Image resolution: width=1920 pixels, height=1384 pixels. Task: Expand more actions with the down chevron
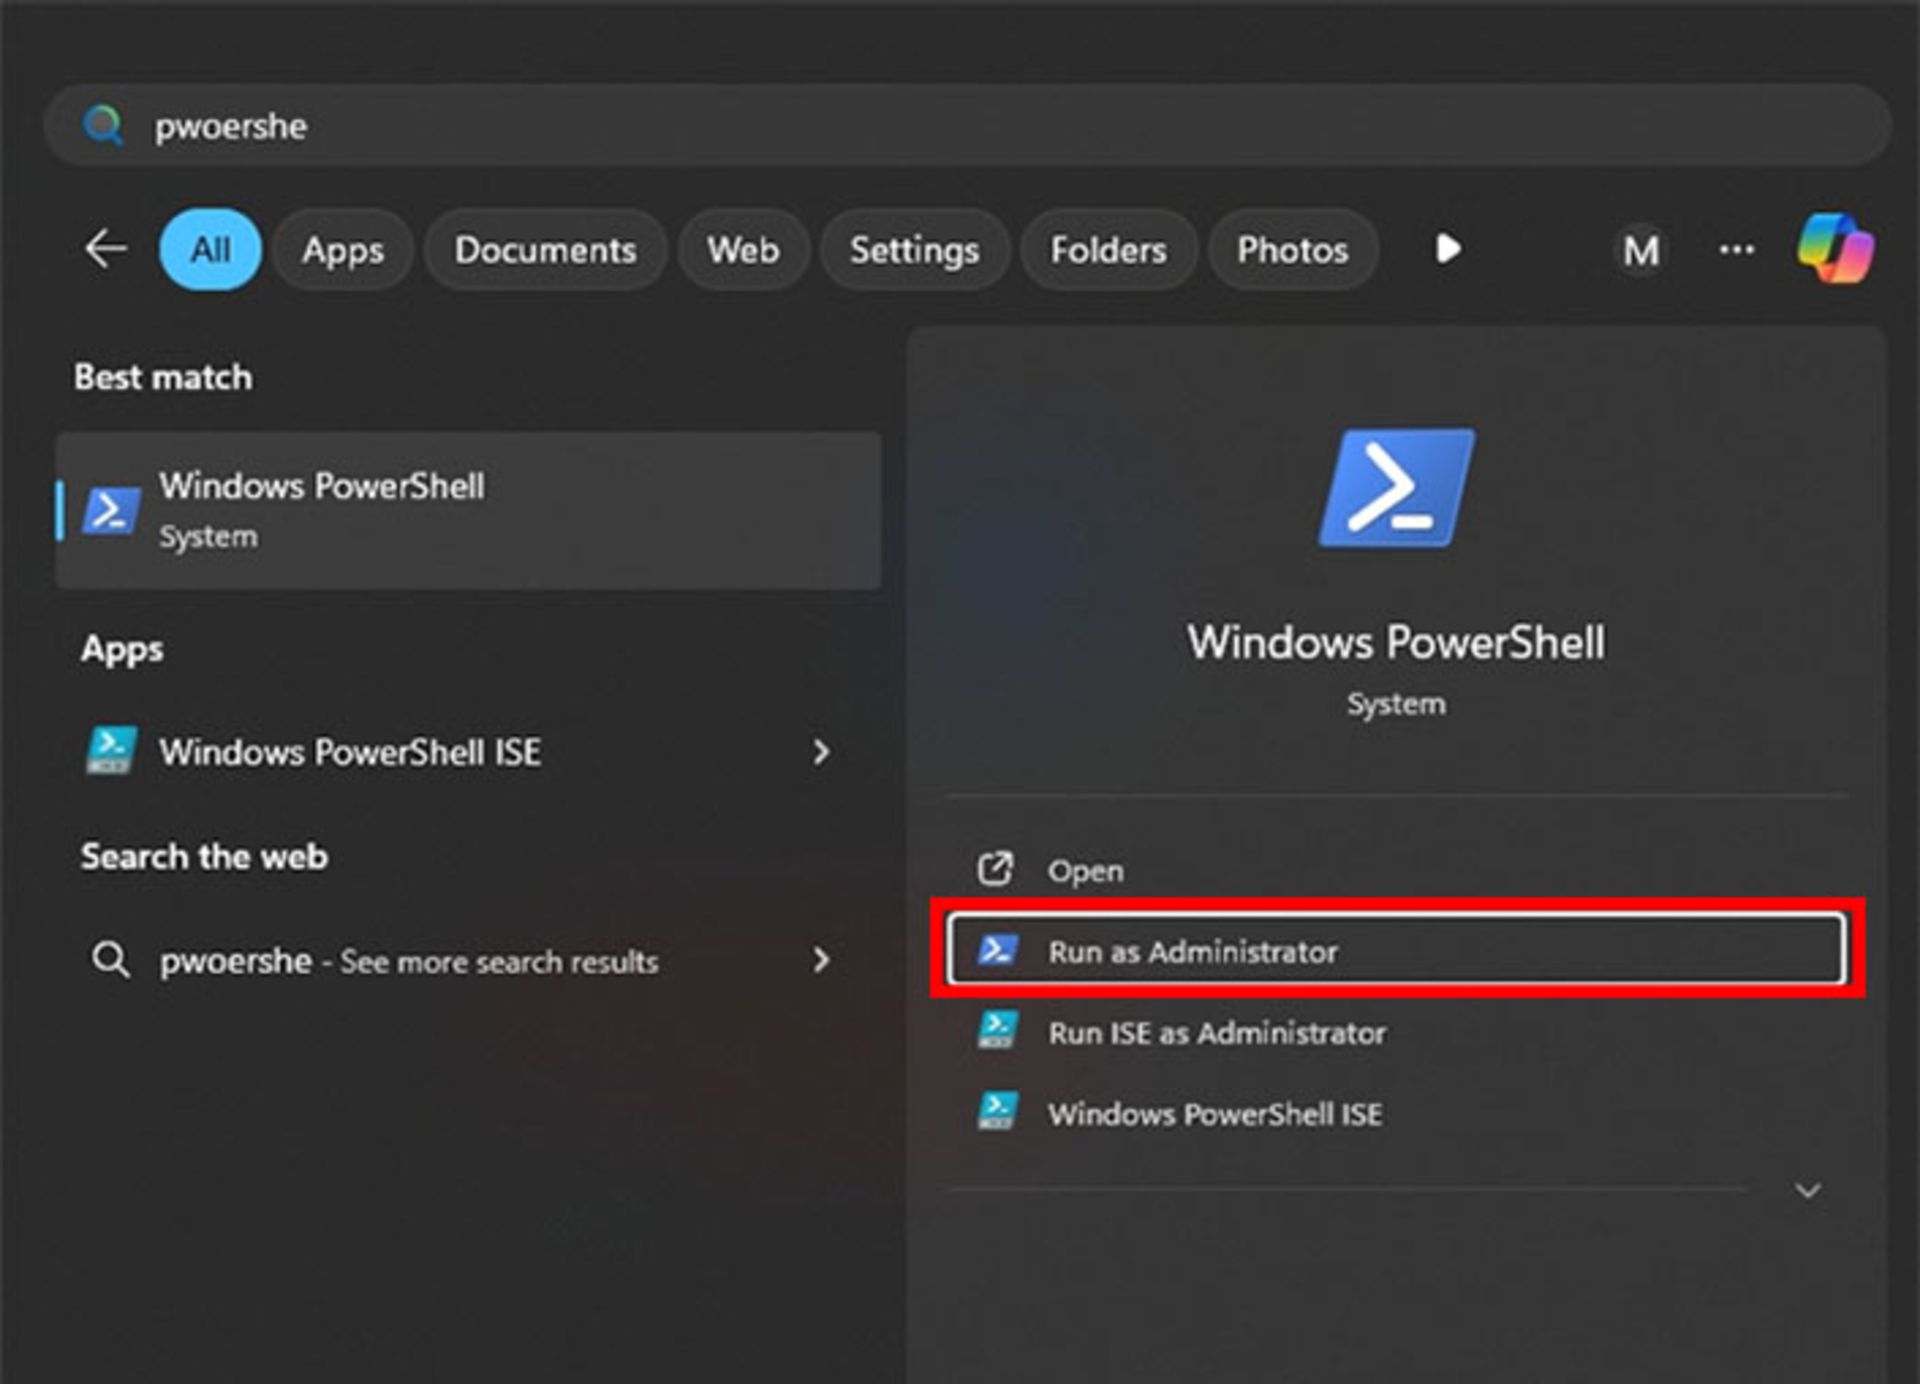tap(1807, 1190)
